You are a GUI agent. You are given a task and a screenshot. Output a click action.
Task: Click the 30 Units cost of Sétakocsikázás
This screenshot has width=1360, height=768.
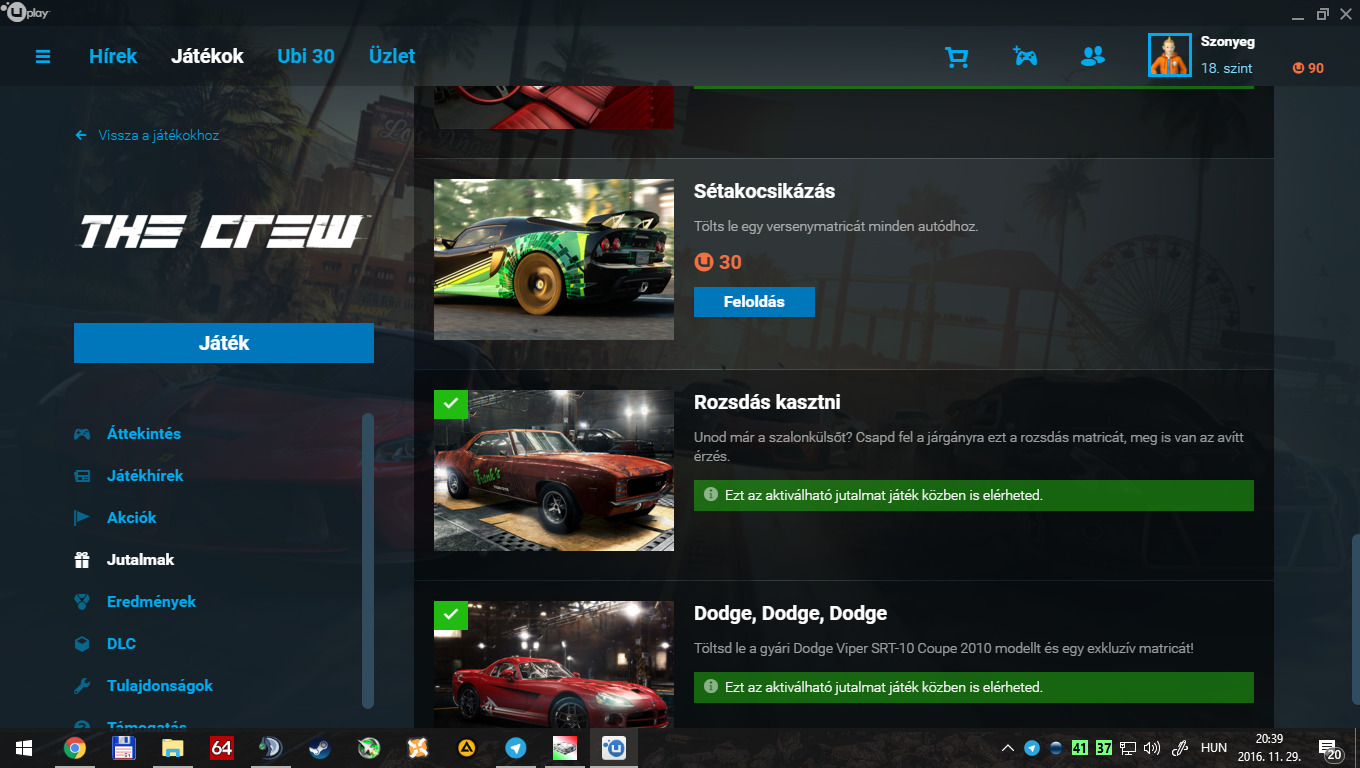718,262
